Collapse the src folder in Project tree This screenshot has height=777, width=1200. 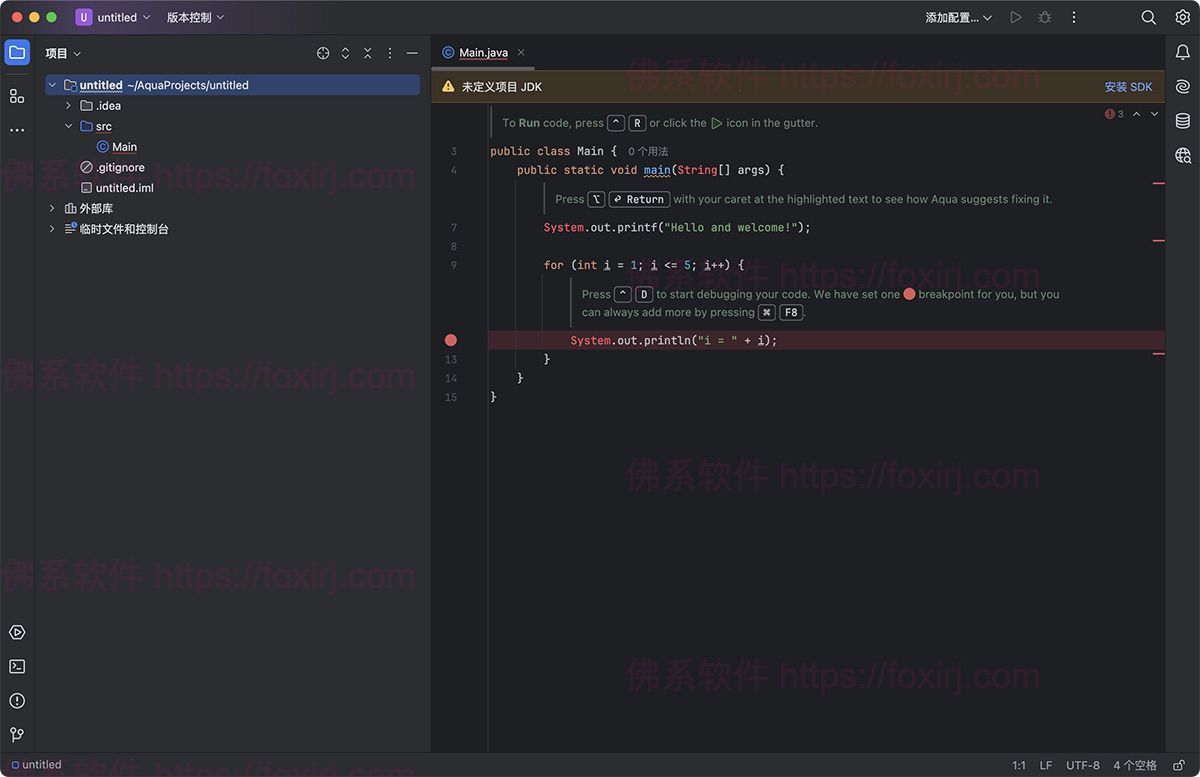tap(68, 126)
